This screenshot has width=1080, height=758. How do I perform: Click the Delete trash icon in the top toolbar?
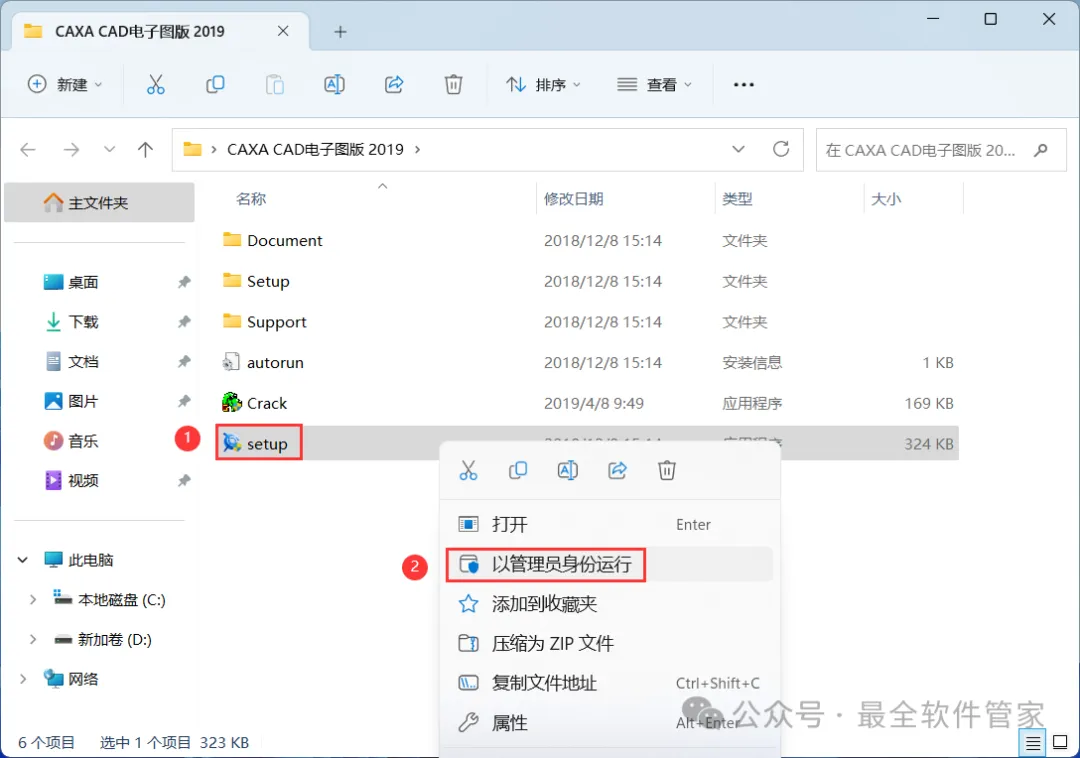[x=453, y=85]
